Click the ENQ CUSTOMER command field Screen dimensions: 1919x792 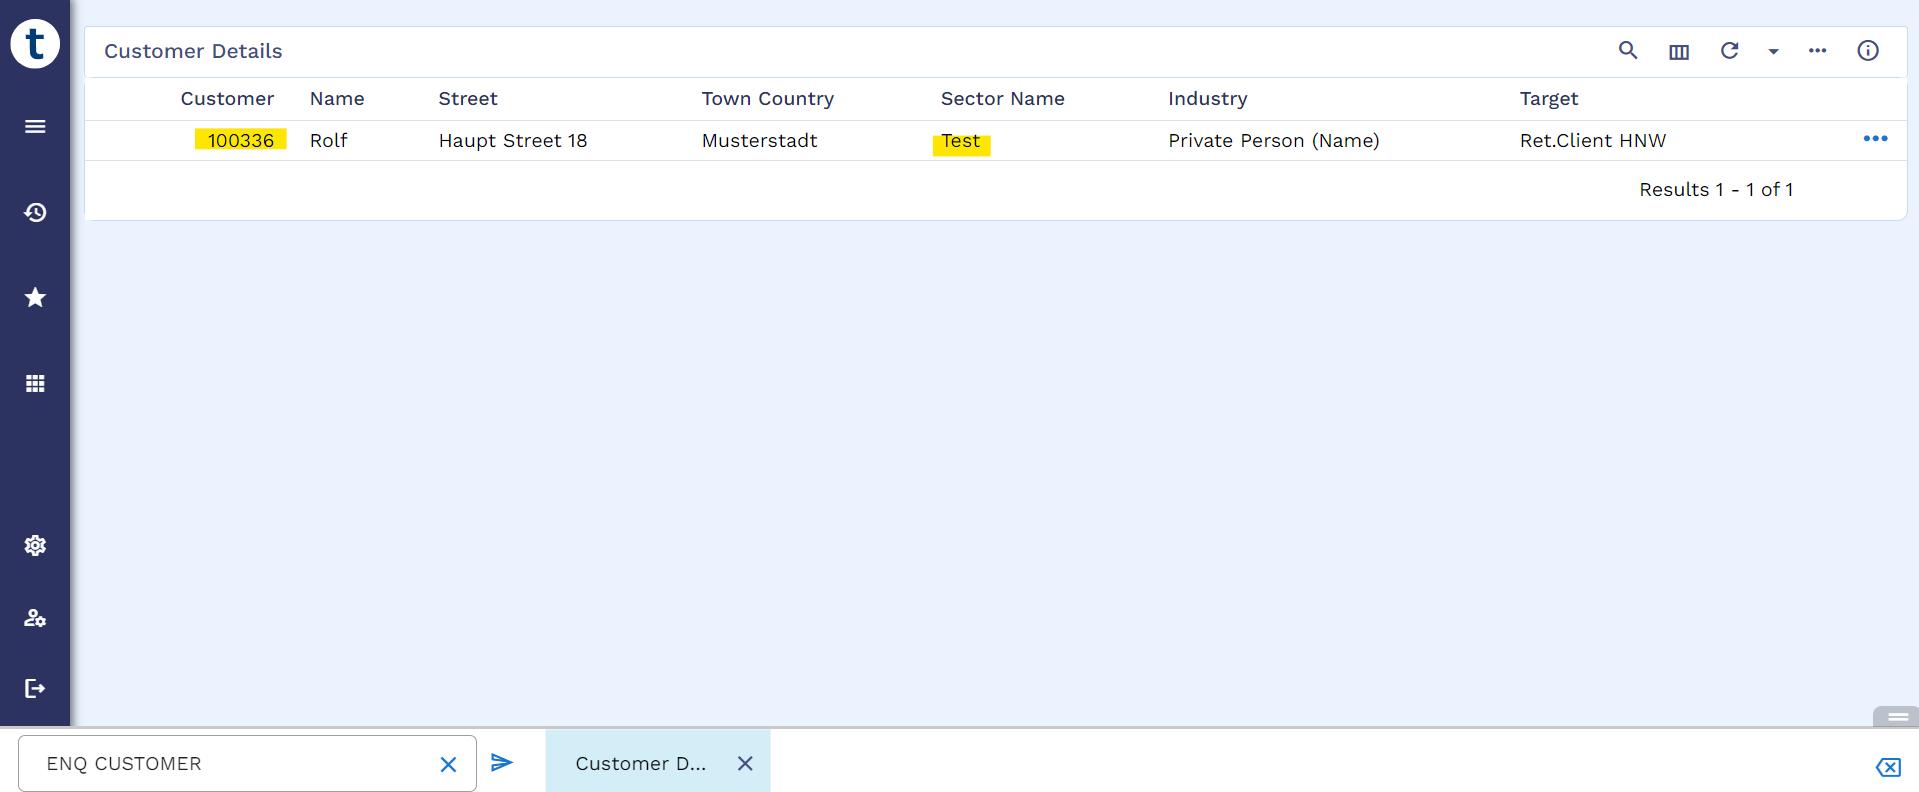pyautogui.click(x=230, y=764)
